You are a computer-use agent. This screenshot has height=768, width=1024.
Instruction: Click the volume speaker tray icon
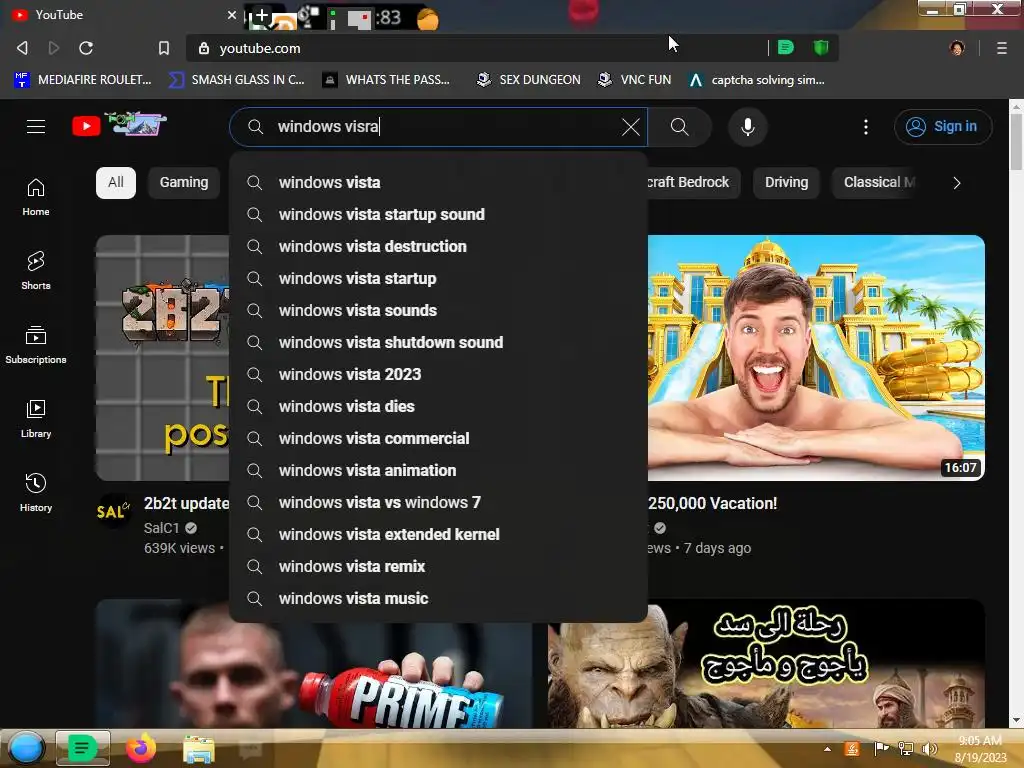click(x=929, y=748)
